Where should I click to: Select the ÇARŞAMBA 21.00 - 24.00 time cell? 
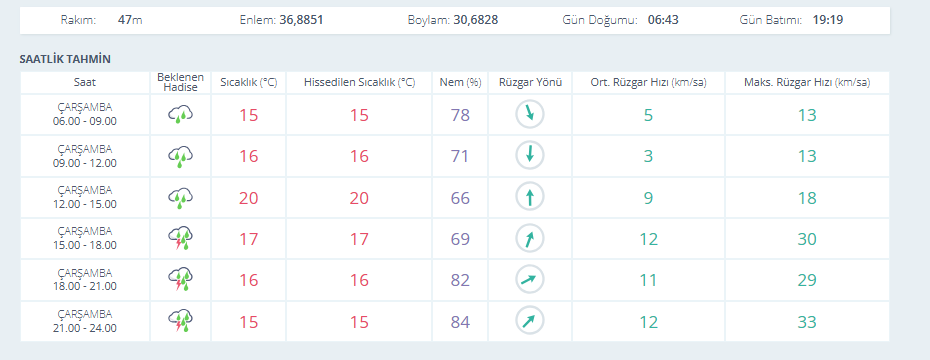pos(85,321)
